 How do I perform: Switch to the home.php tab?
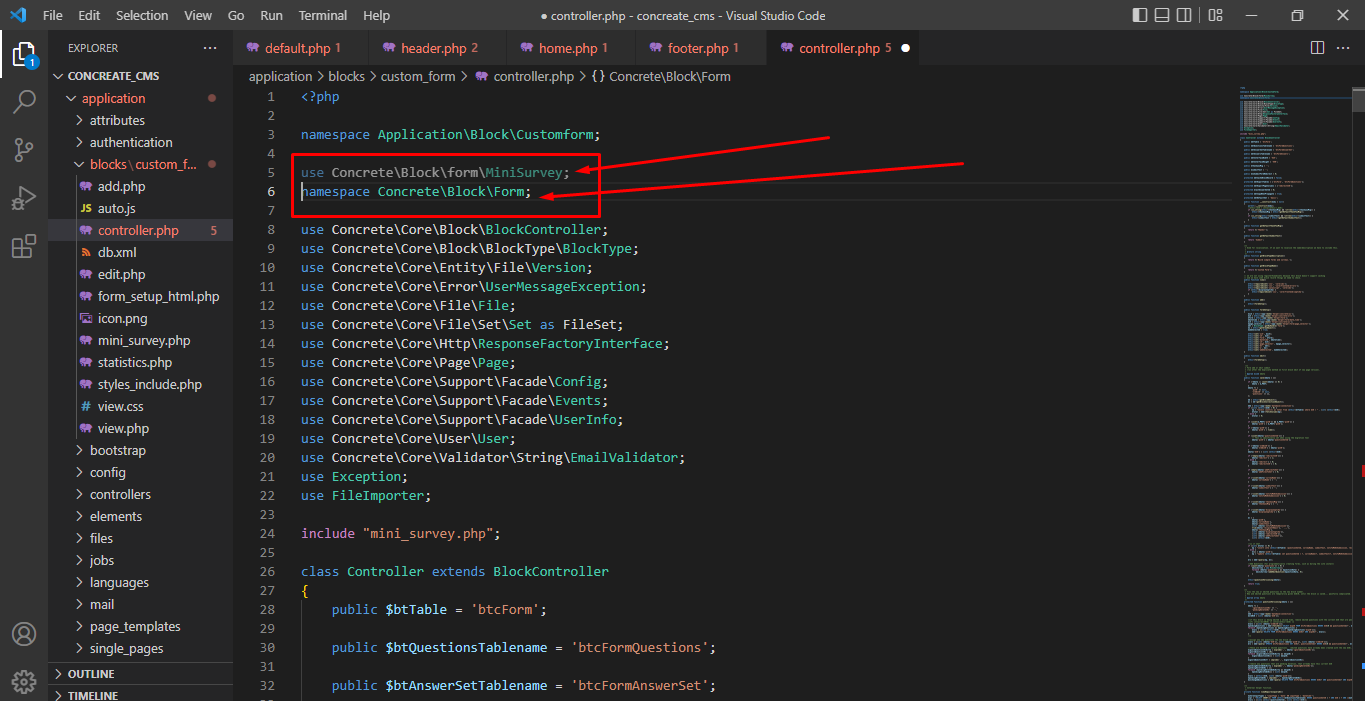tap(571, 48)
